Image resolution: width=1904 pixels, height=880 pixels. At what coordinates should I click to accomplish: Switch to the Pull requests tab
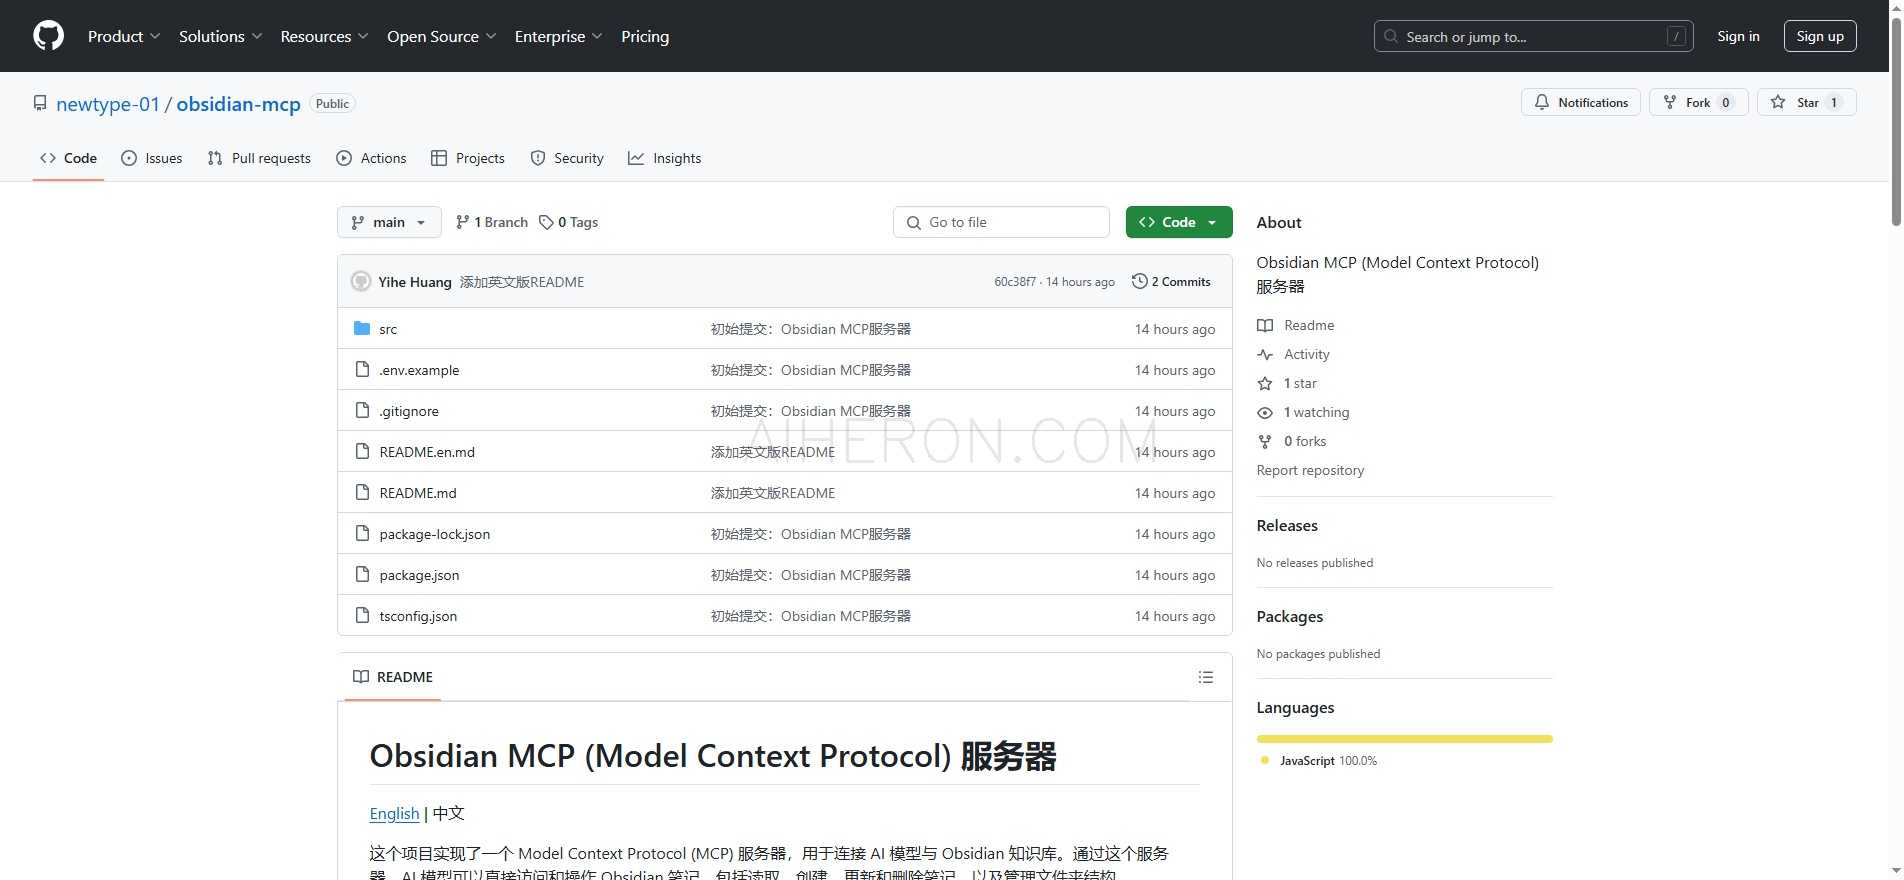259,158
